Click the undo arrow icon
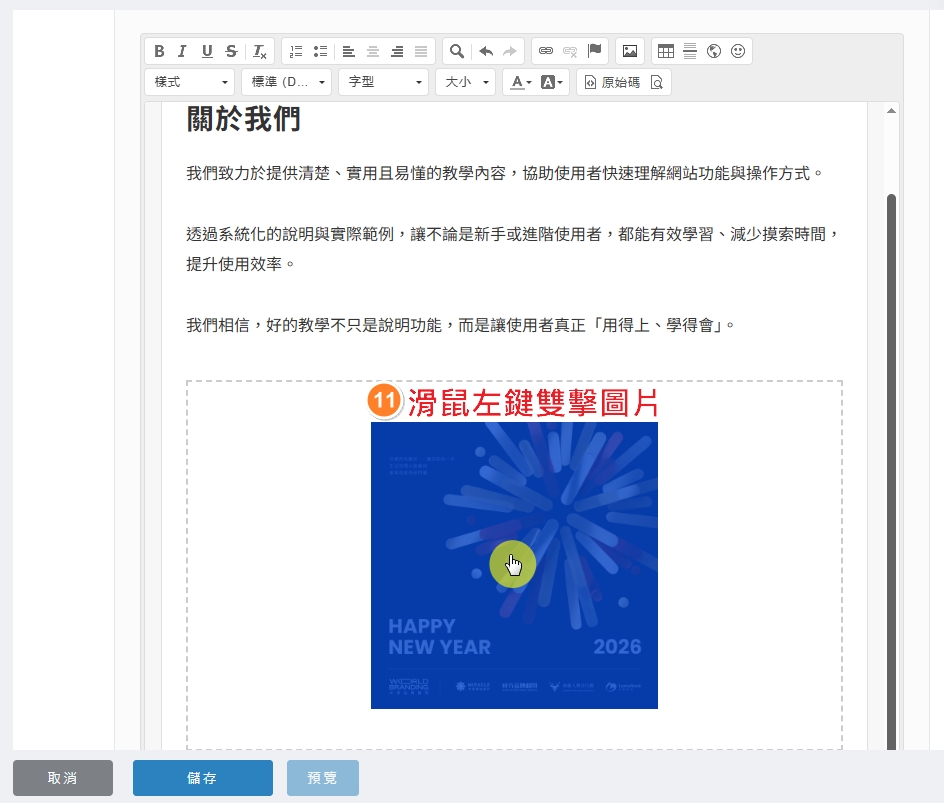Viewport: 944px width, 803px height. coord(486,51)
